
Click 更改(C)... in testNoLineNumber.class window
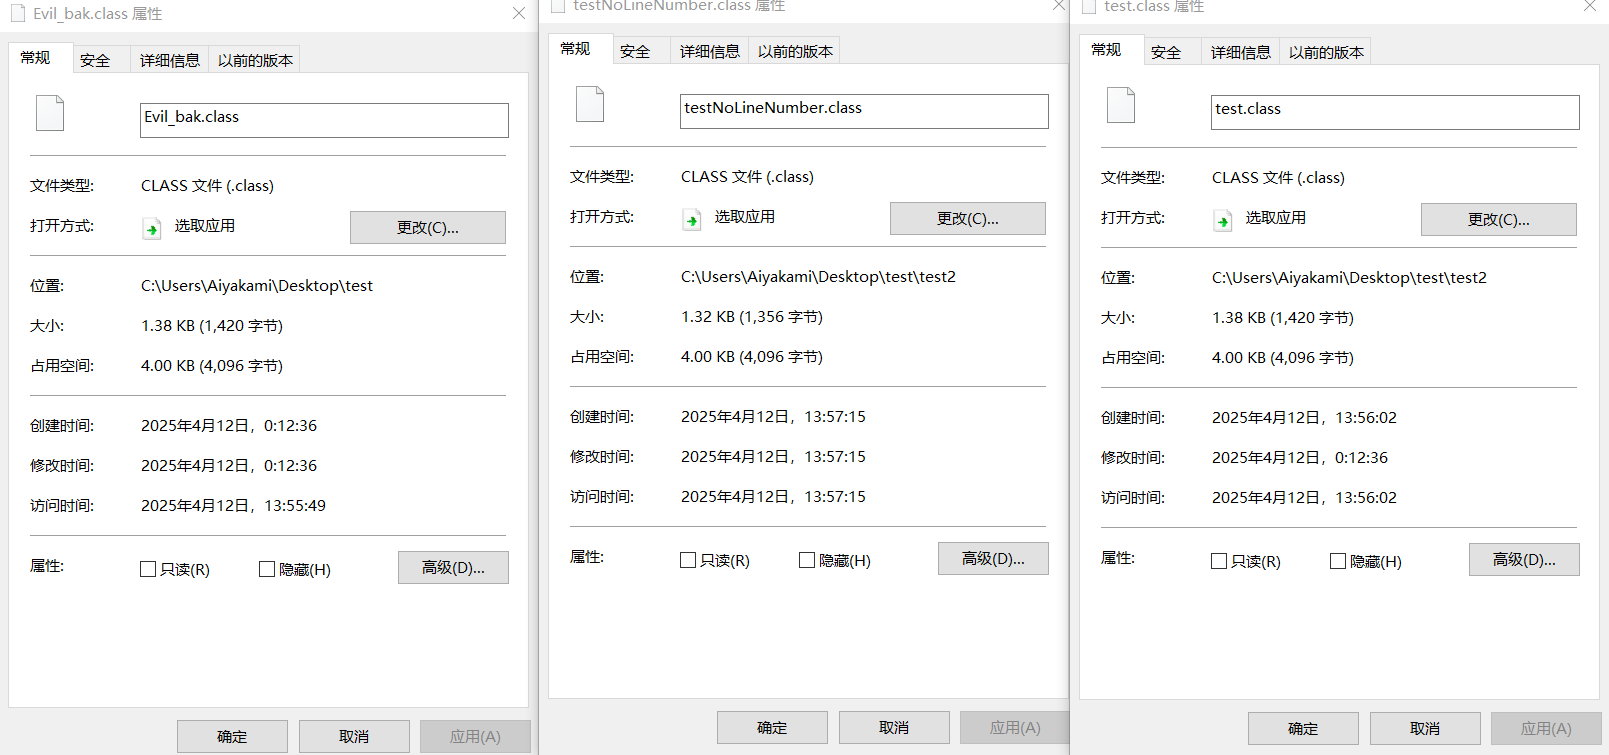pos(968,218)
